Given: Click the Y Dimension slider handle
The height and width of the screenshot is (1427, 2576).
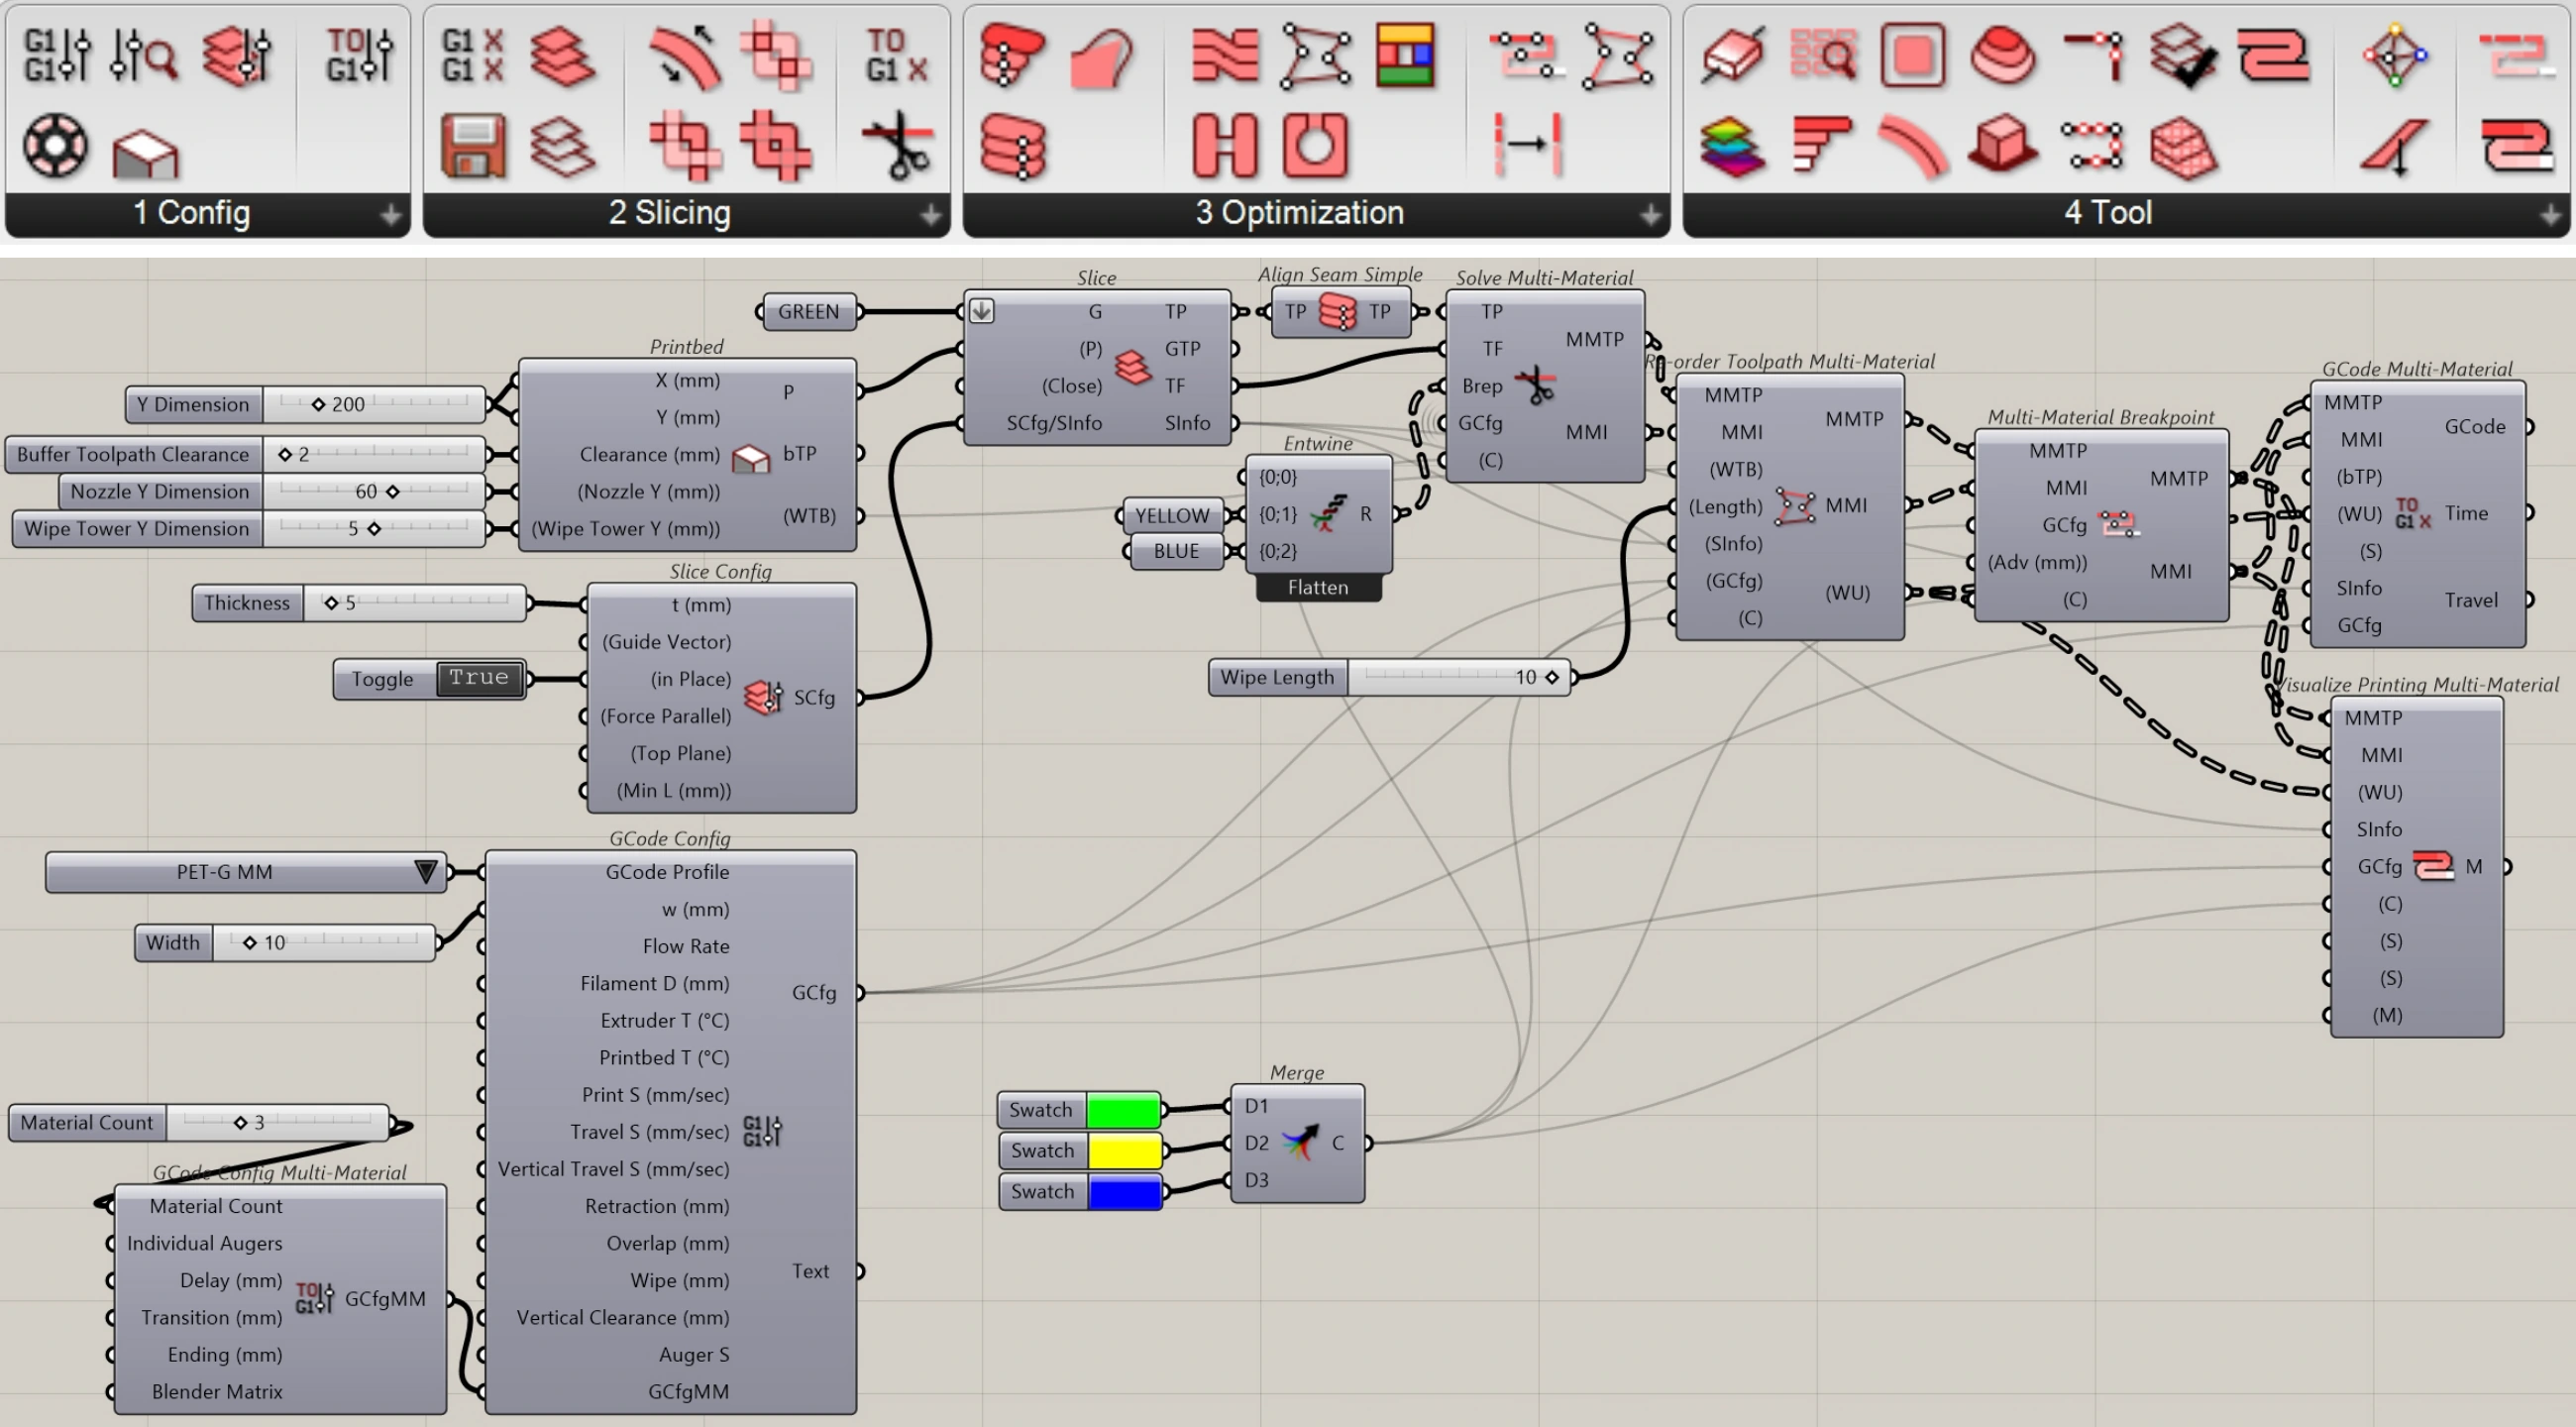Looking at the screenshot, I should click(318, 405).
